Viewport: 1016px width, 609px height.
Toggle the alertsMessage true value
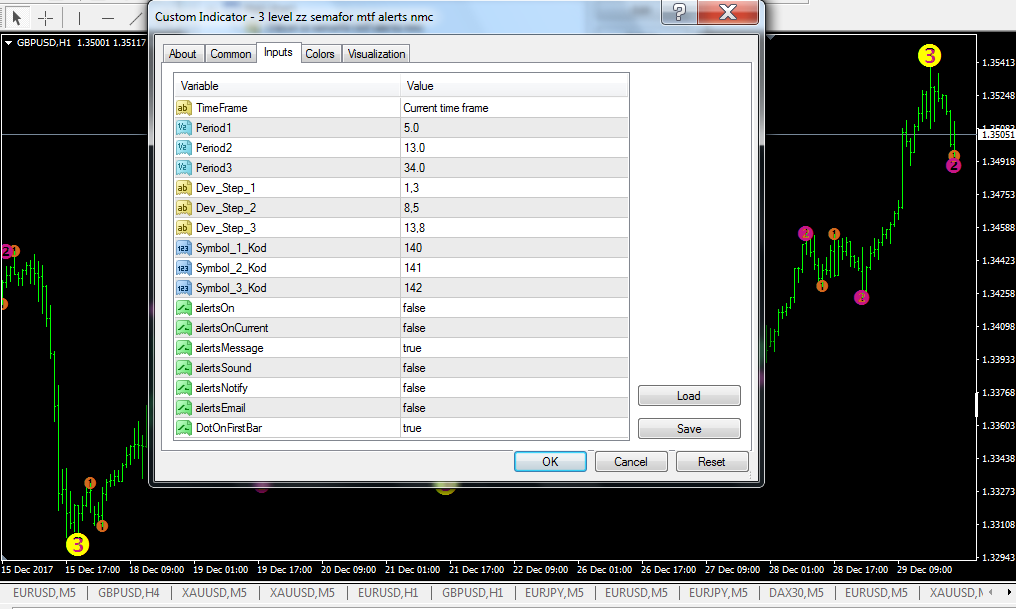[x=514, y=348]
